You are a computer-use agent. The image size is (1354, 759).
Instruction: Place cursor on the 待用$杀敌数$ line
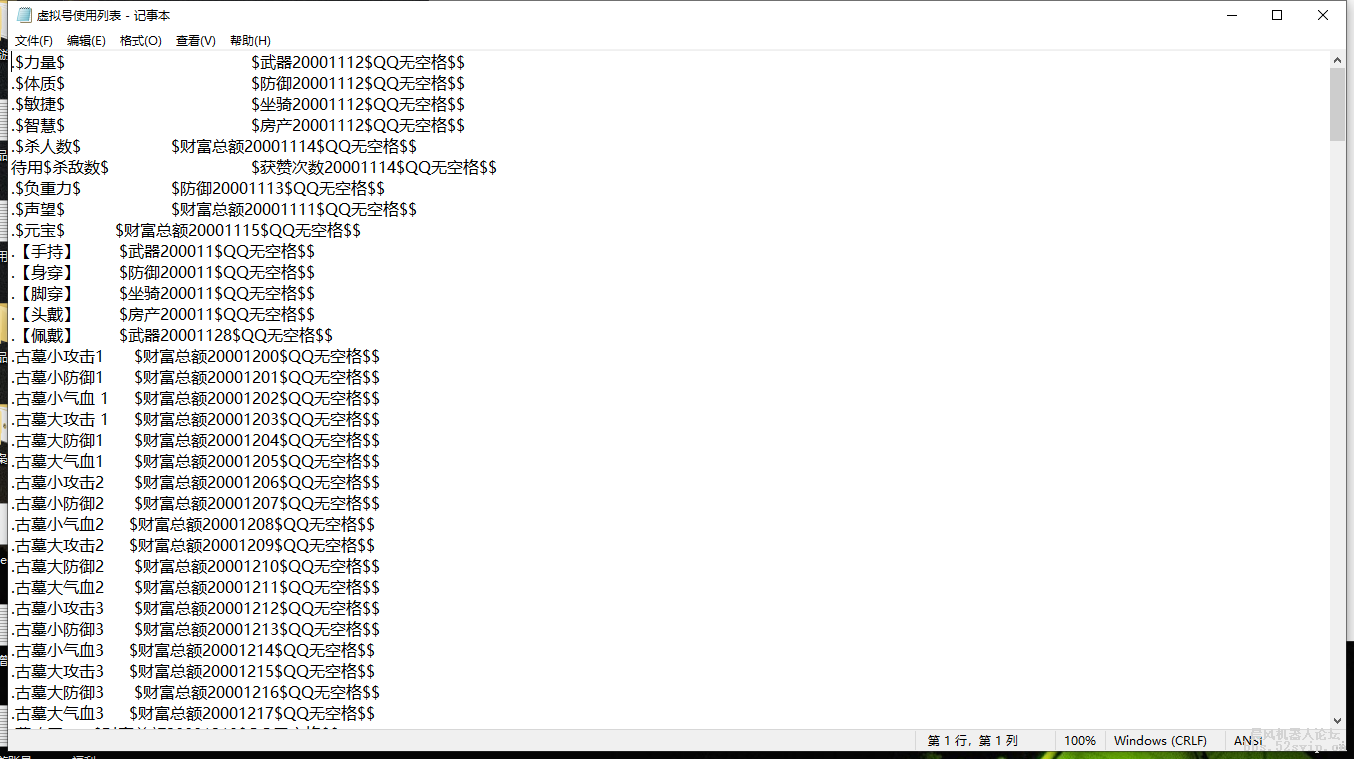tap(60, 167)
